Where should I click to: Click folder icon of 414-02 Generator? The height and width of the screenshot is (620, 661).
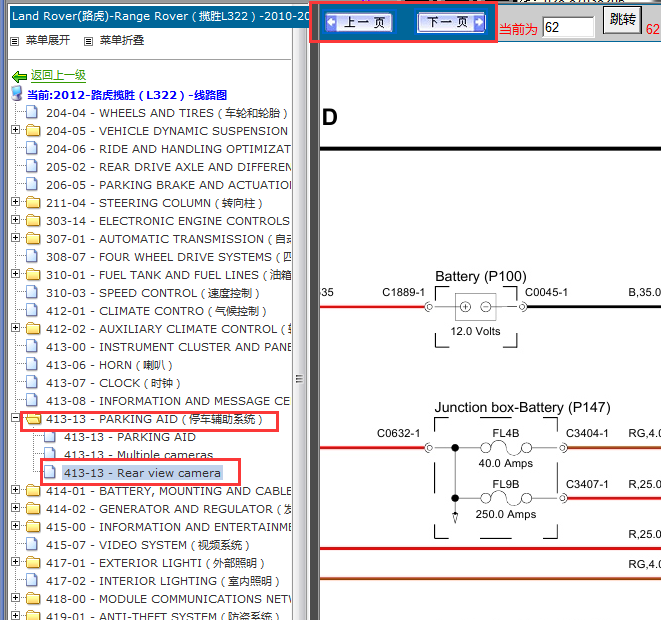coord(33,509)
